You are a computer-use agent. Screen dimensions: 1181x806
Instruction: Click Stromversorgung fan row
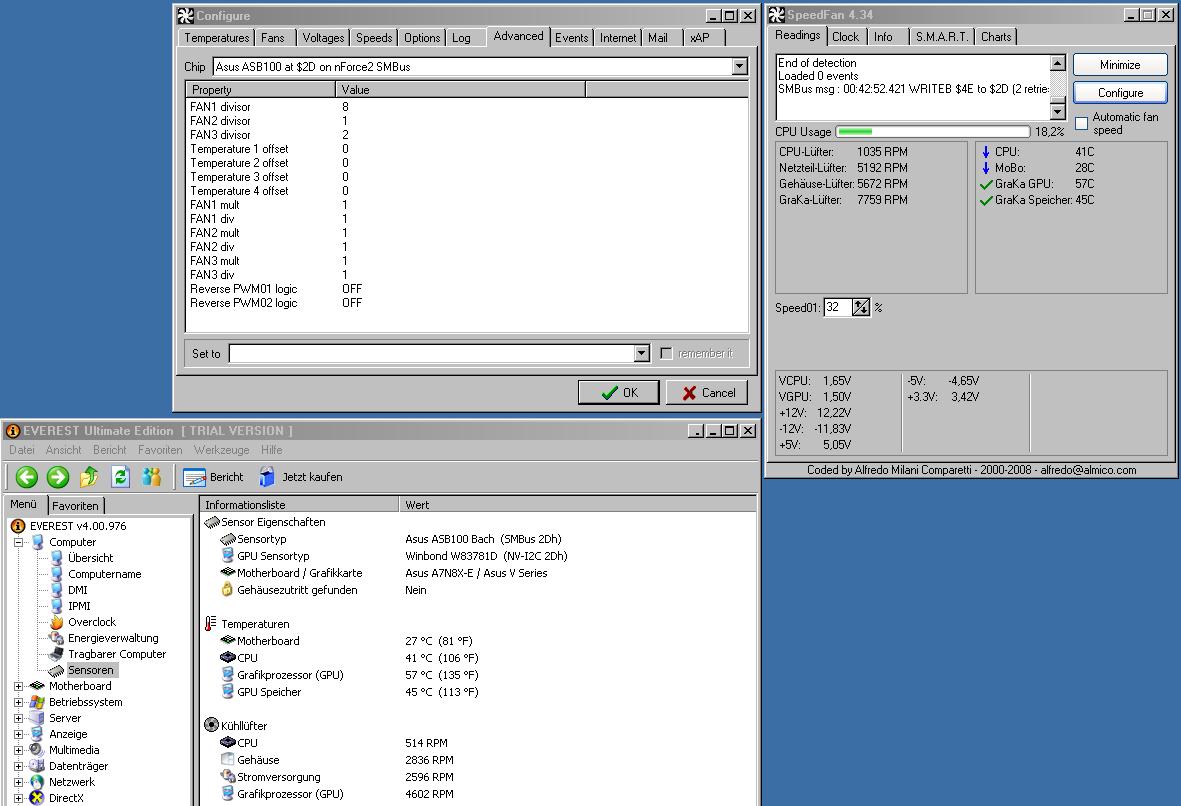click(x=479, y=777)
